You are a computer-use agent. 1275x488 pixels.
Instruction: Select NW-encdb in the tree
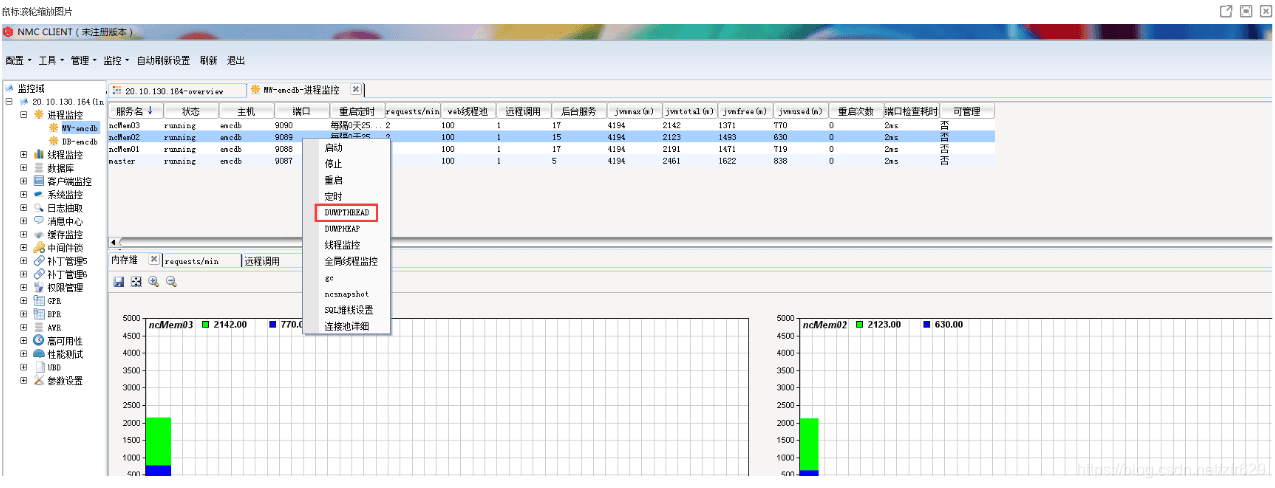pos(79,128)
